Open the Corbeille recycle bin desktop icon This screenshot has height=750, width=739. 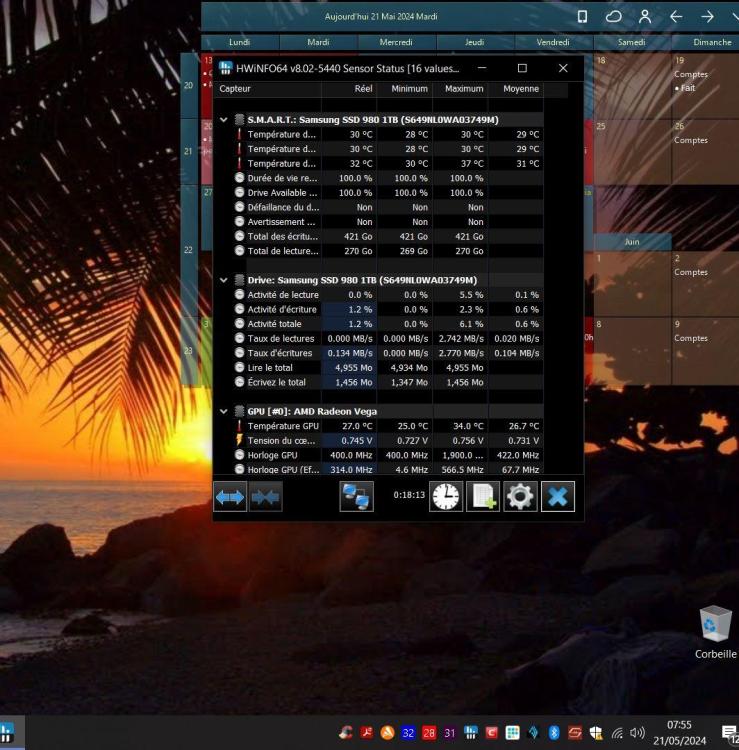click(715, 632)
